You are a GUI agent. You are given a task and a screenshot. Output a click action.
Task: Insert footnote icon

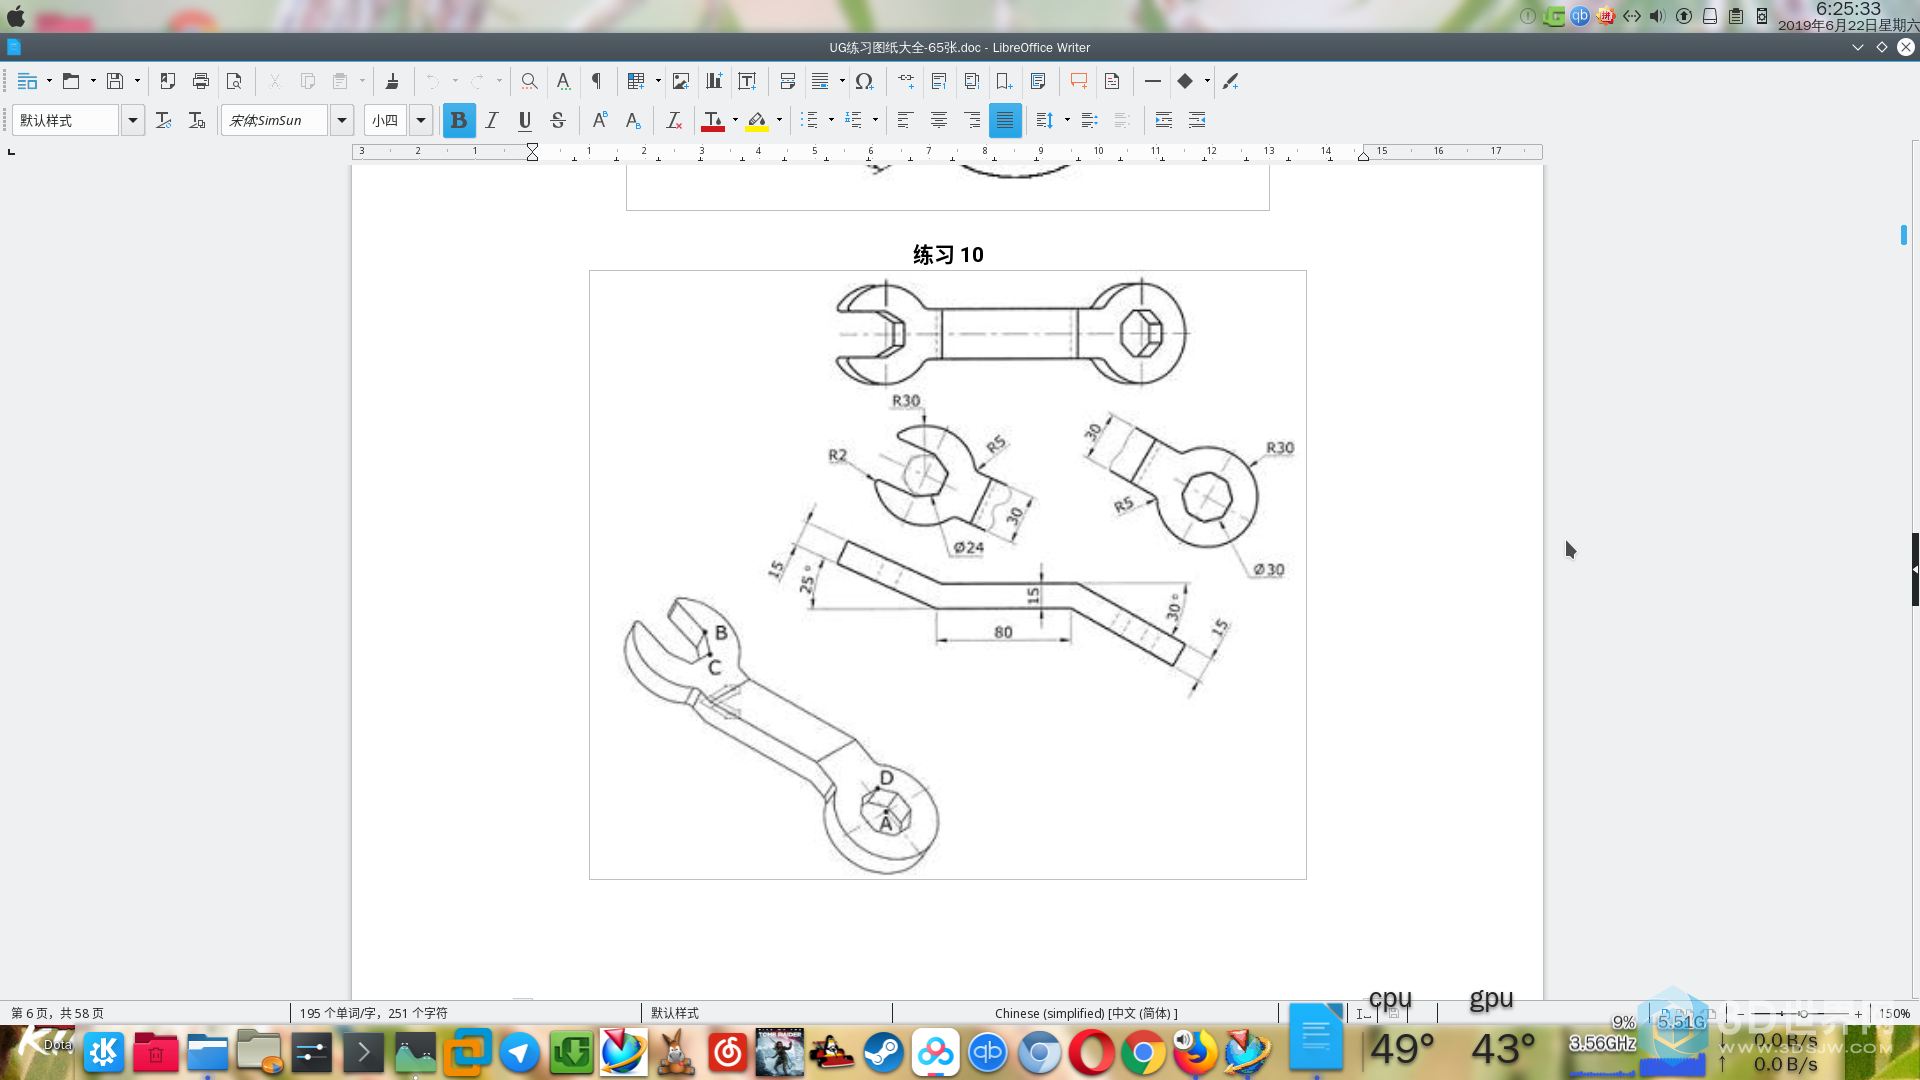pos(939,81)
